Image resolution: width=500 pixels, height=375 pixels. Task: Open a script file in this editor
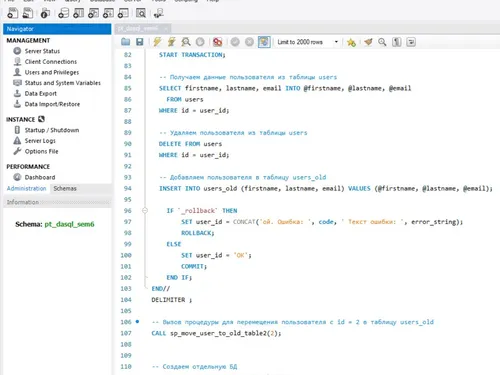[x=126, y=42]
